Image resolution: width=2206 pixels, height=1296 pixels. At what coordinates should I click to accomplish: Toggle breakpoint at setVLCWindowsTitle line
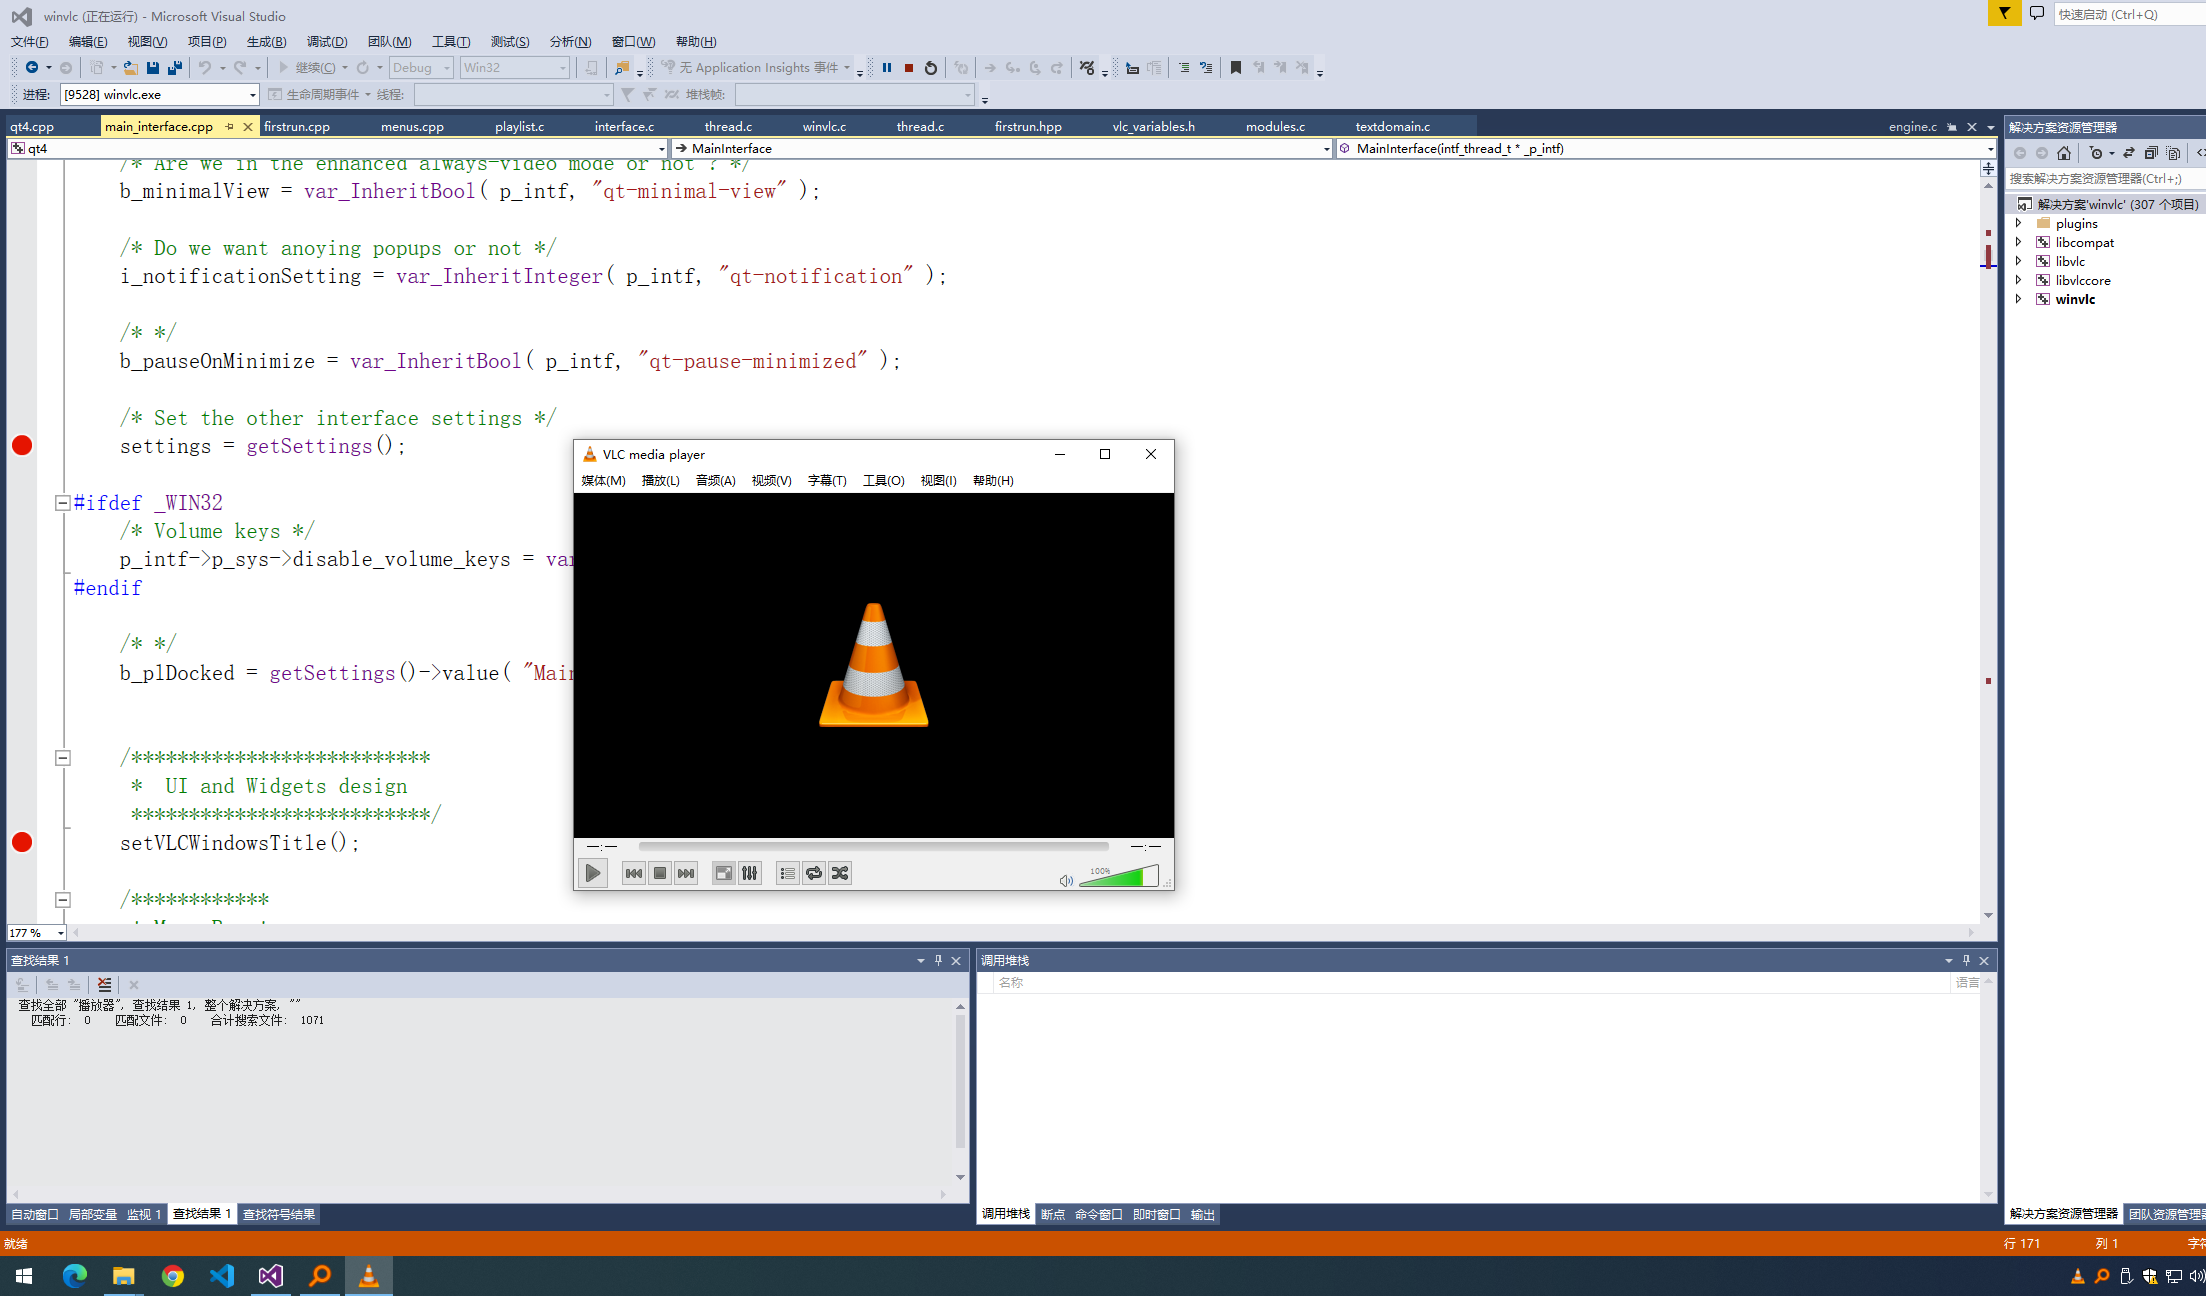click(22, 842)
